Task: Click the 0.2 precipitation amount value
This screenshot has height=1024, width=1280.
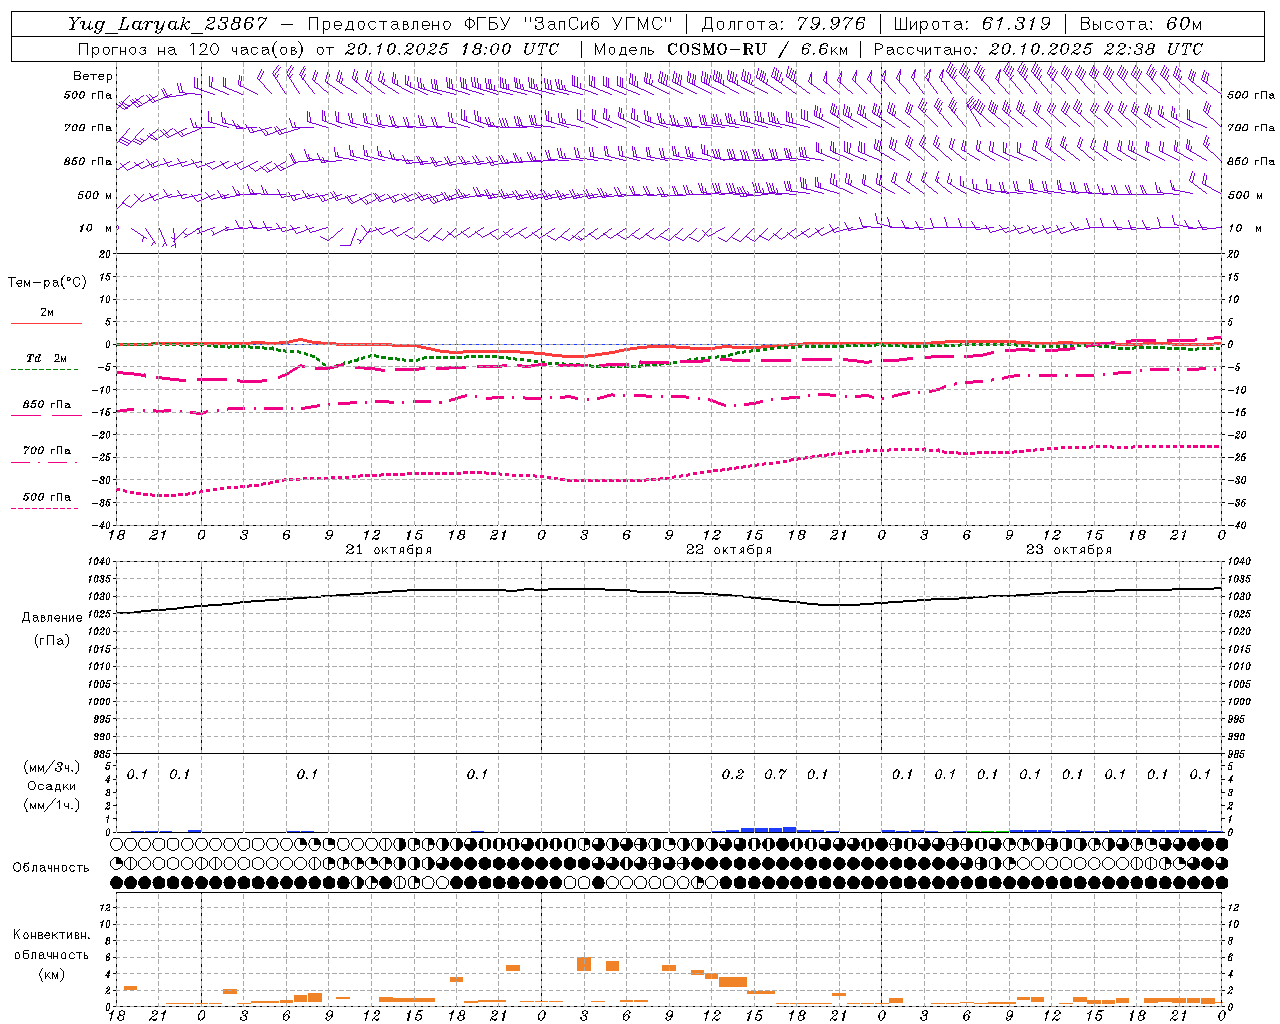Action: (x=733, y=774)
